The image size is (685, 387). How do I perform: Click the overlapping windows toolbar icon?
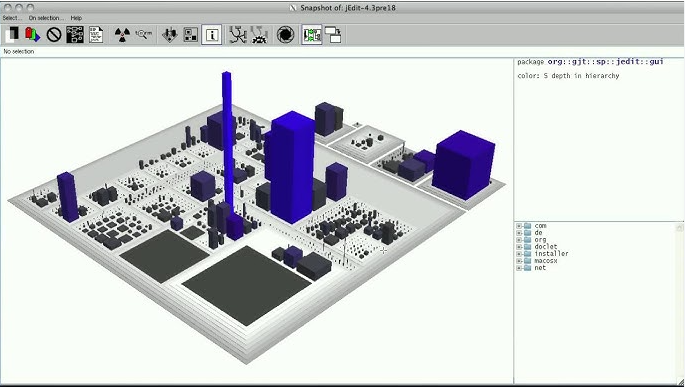point(333,35)
